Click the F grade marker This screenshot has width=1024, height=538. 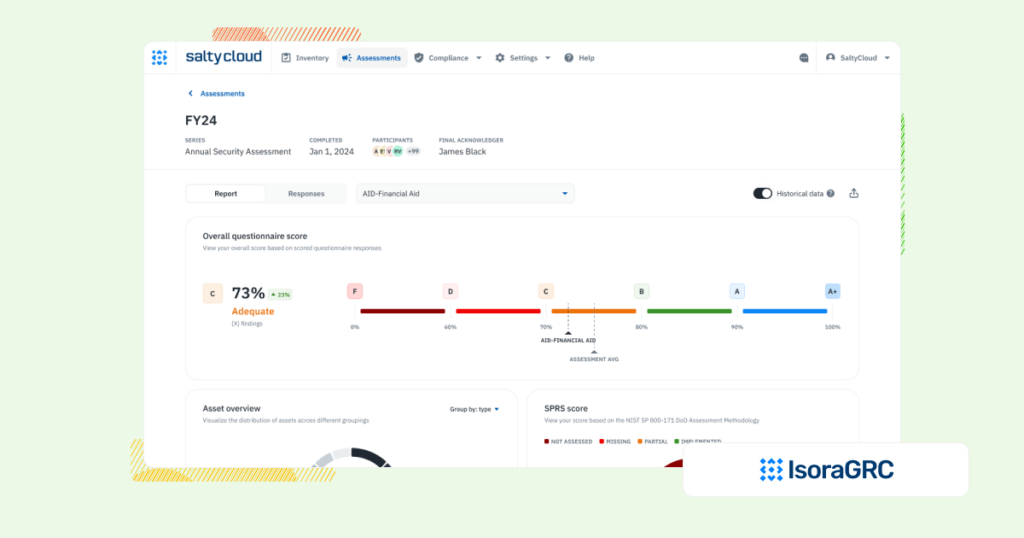coord(355,291)
